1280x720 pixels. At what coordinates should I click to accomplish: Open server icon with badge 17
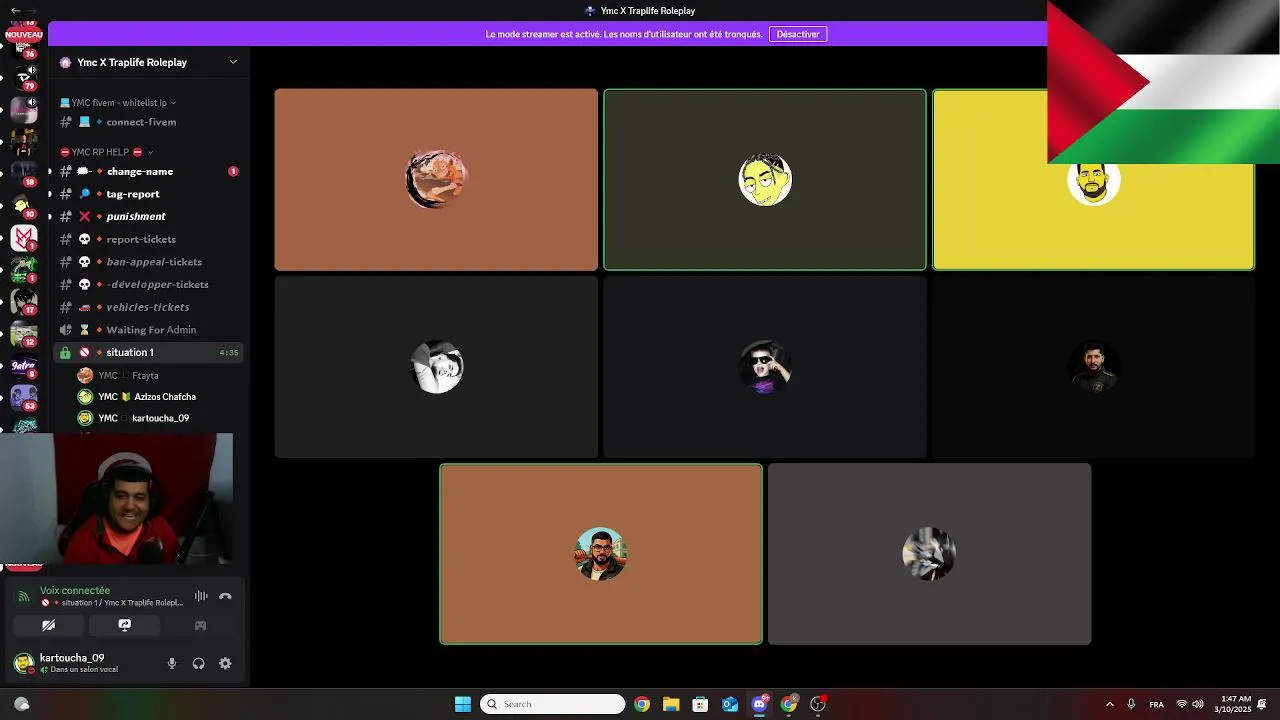24,301
